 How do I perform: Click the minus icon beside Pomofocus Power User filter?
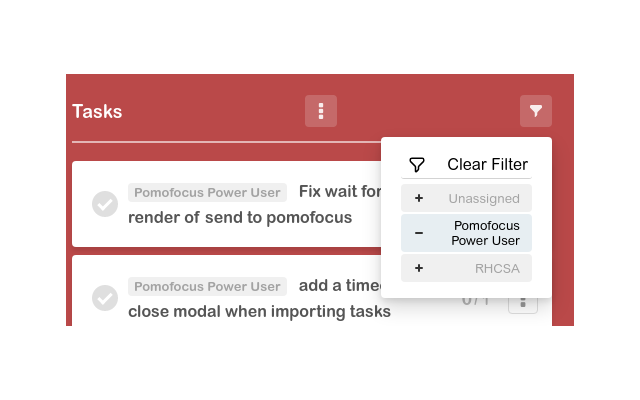click(x=419, y=233)
